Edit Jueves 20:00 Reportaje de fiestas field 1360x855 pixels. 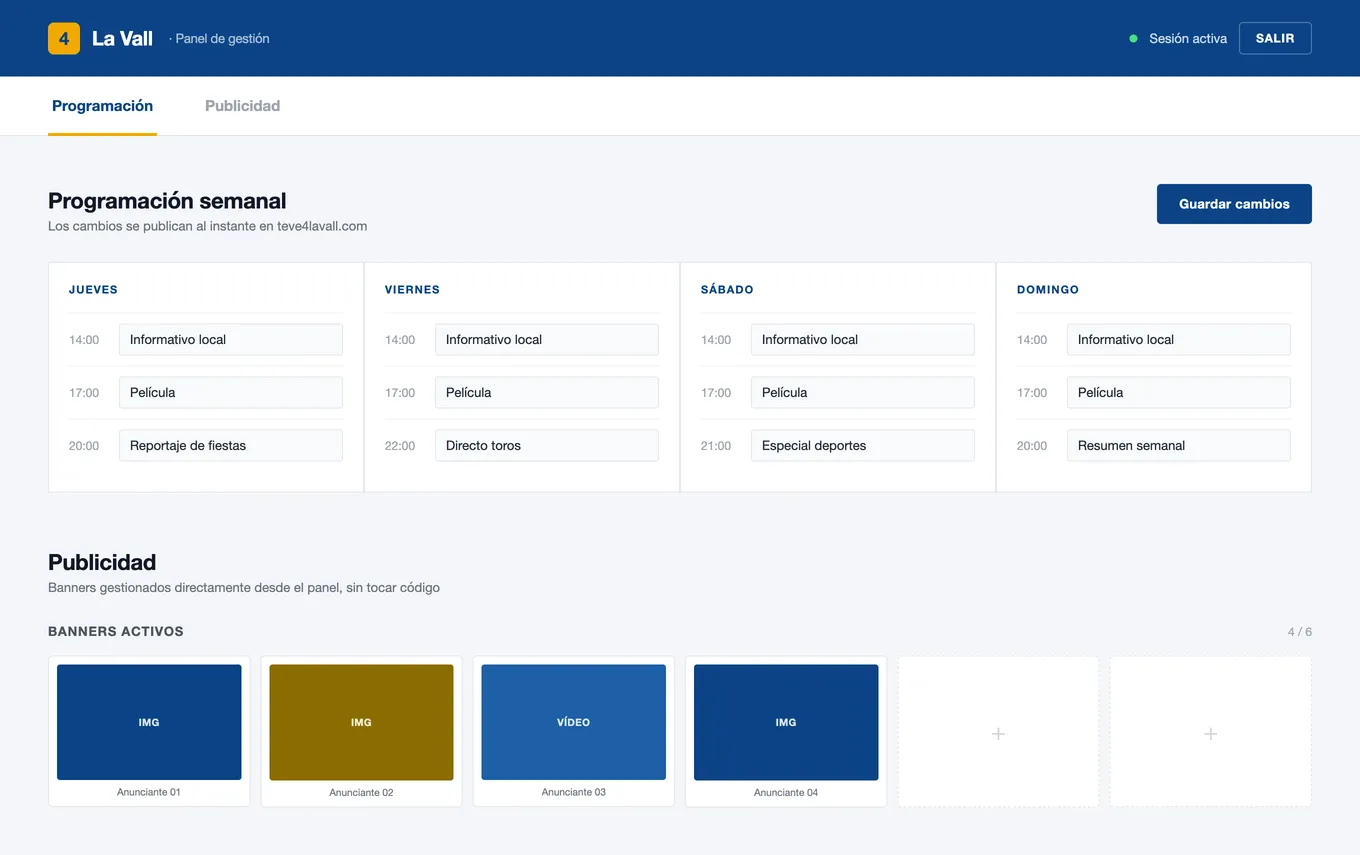231,446
